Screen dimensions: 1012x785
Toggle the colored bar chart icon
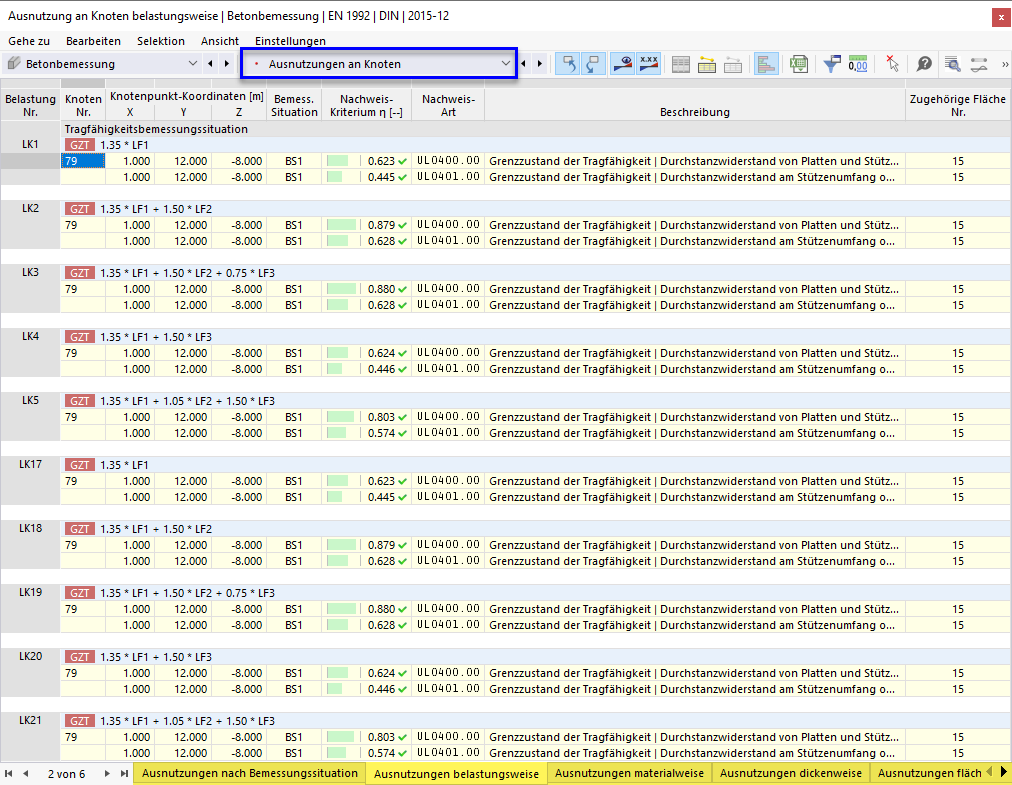click(x=766, y=64)
